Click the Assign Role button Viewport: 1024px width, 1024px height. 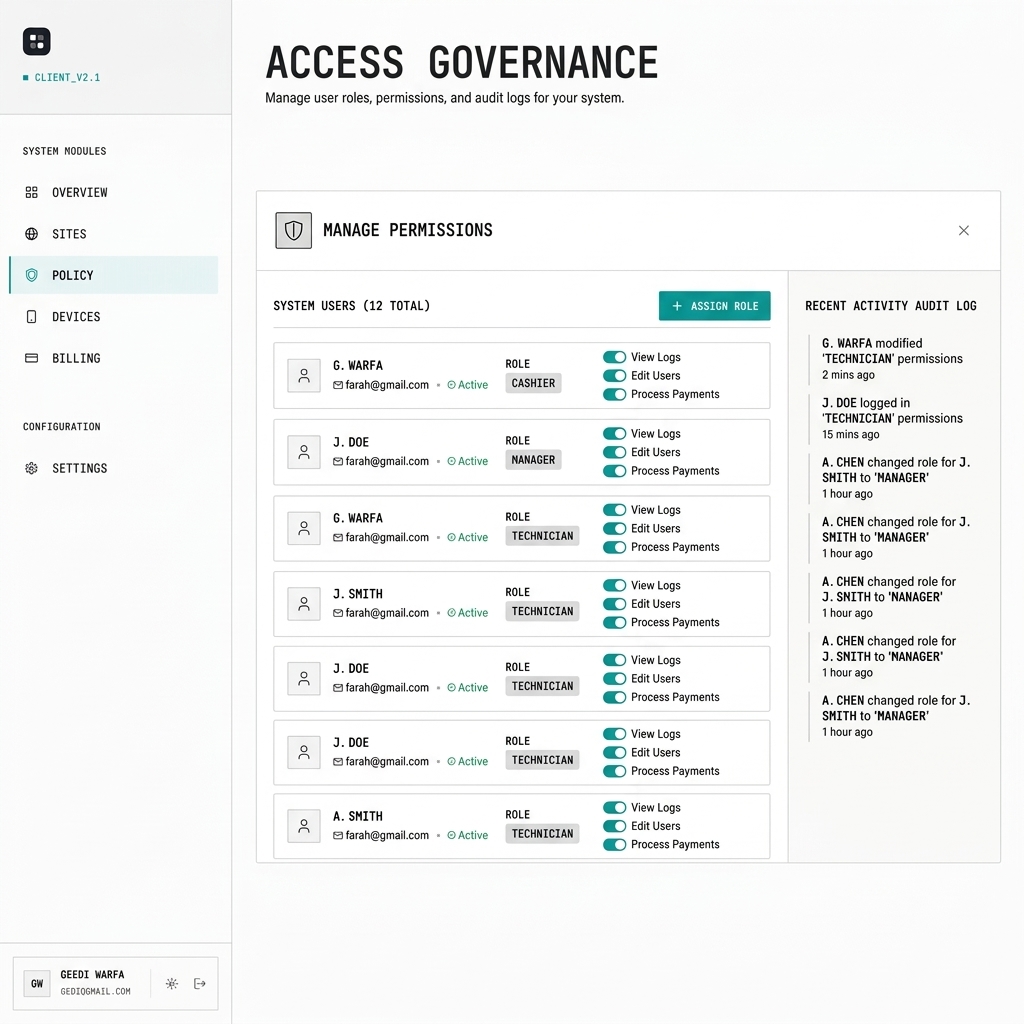pos(714,306)
